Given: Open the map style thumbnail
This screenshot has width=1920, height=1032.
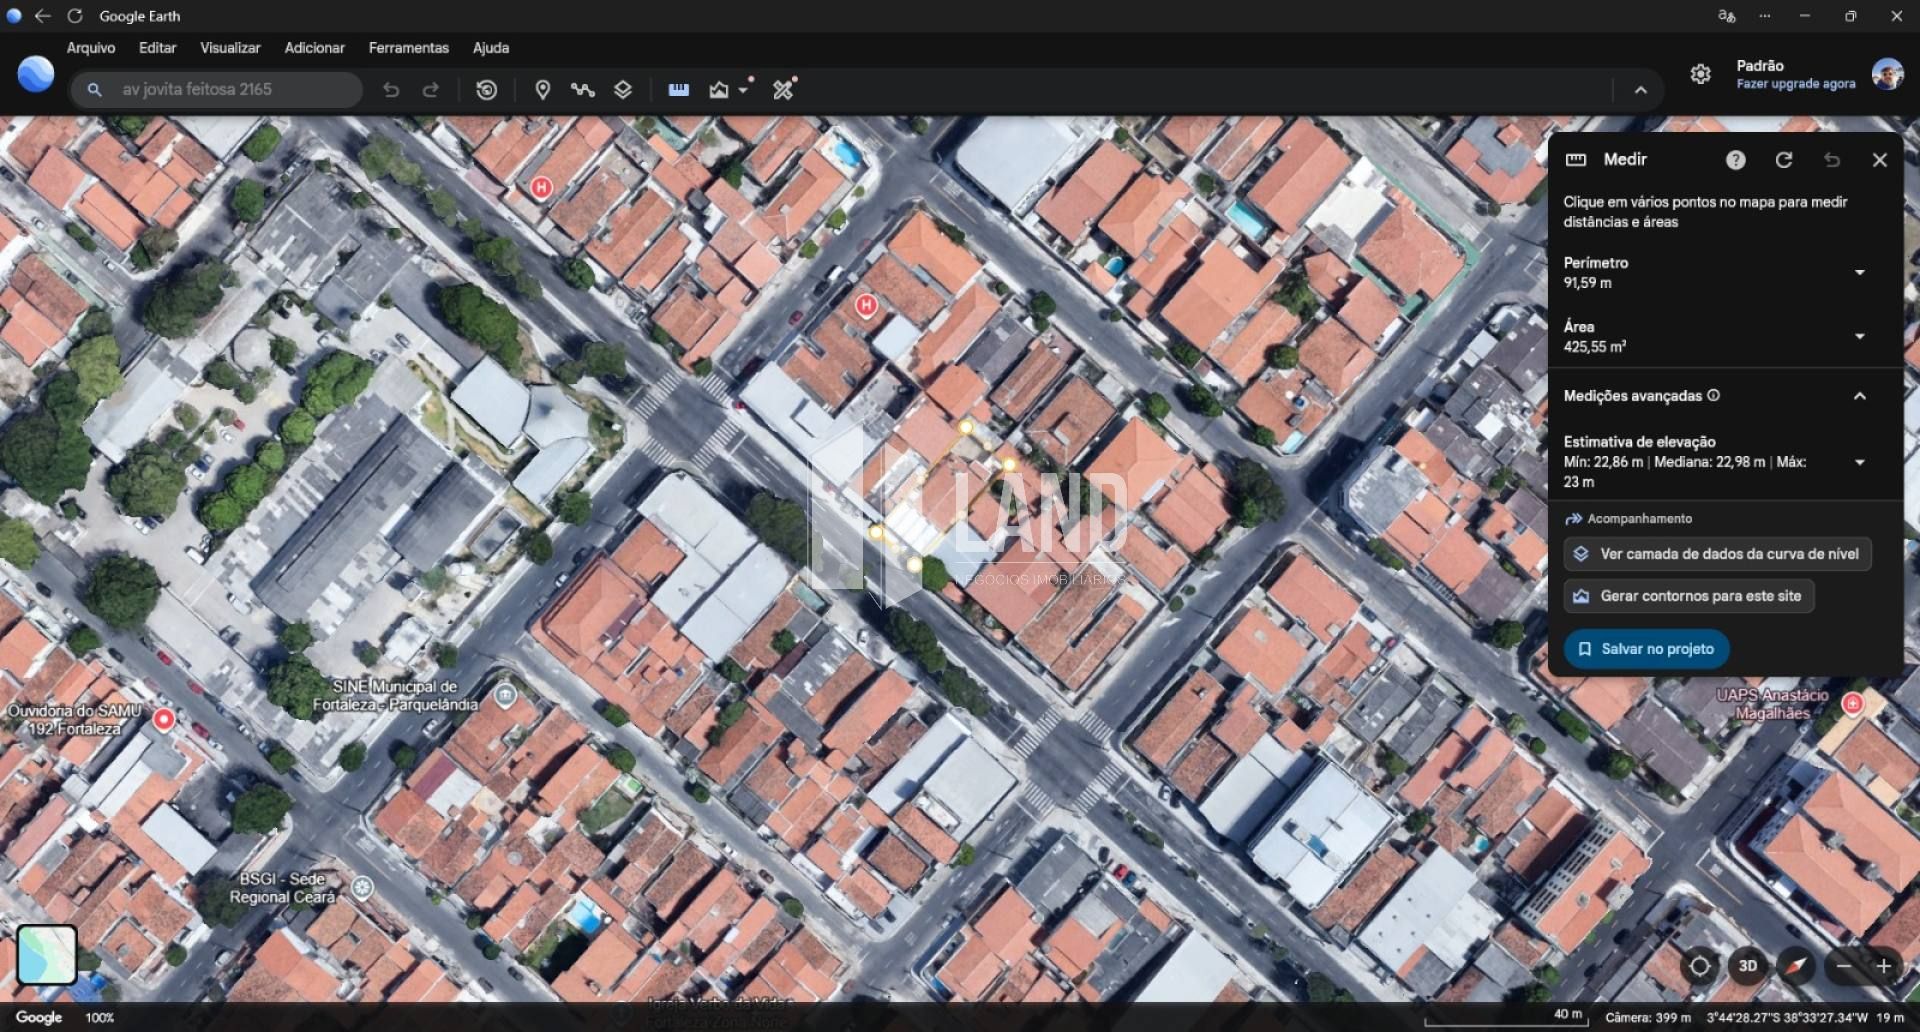Looking at the screenshot, I should (x=47, y=955).
